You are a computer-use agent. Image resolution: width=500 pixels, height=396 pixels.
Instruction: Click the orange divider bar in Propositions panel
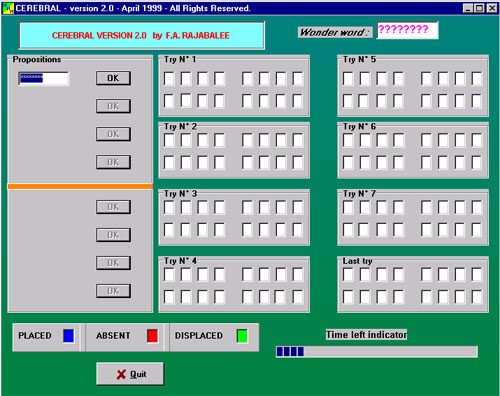[80, 186]
